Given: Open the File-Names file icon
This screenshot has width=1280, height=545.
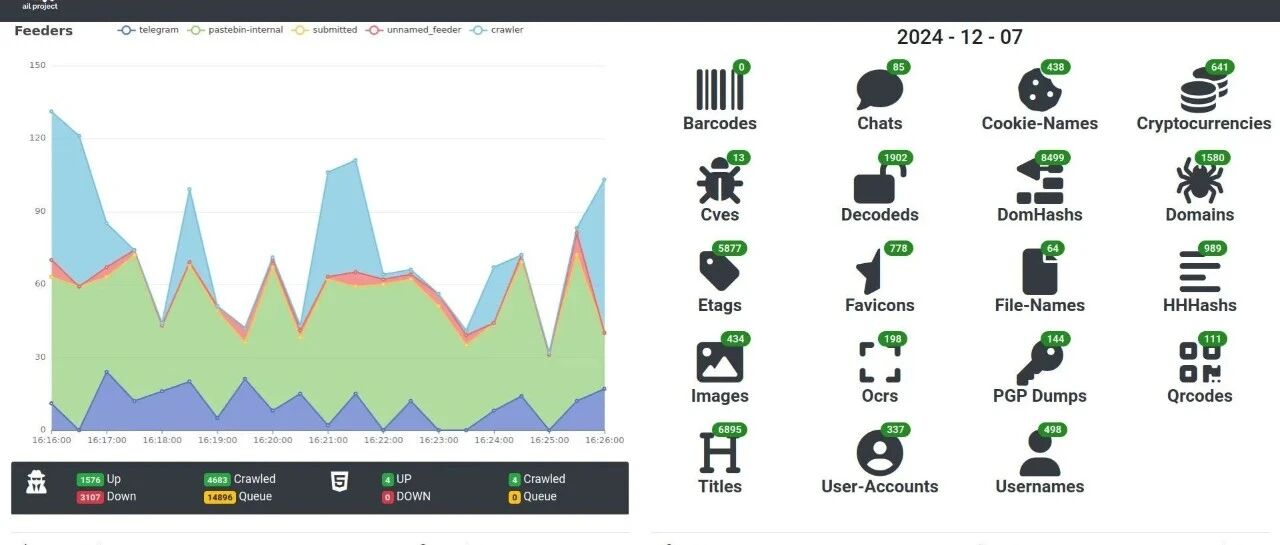Looking at the screenshot, I should point(1040,272).
